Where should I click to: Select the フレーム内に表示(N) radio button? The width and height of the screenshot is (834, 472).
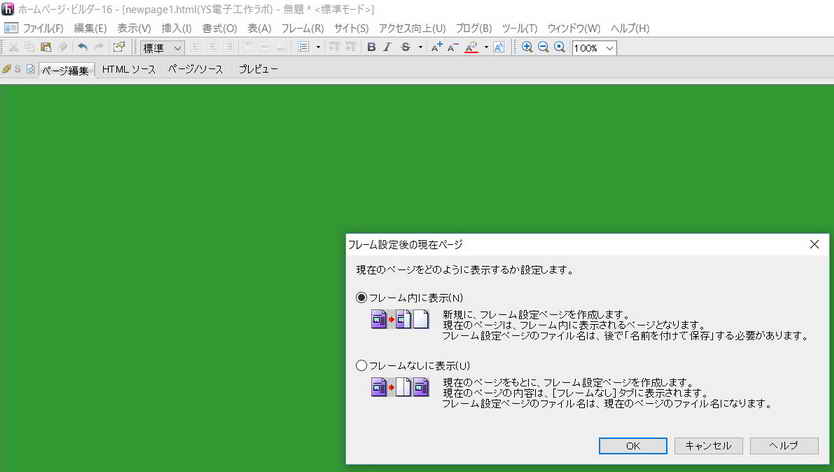coord(362,298)
